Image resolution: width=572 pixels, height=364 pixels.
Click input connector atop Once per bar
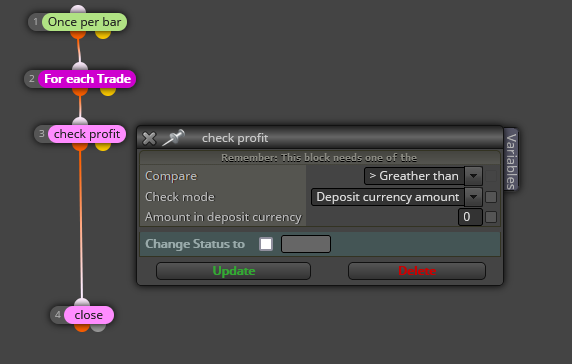click(78, 9)
